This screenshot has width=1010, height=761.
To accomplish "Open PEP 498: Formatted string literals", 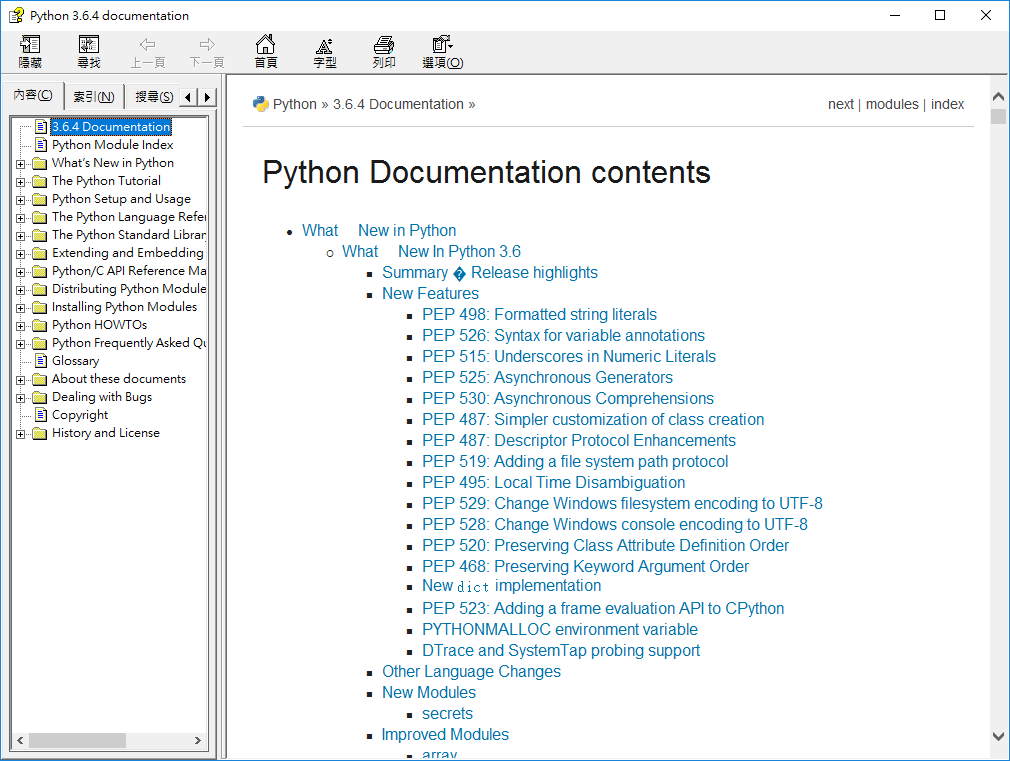I will pos(539,314).
